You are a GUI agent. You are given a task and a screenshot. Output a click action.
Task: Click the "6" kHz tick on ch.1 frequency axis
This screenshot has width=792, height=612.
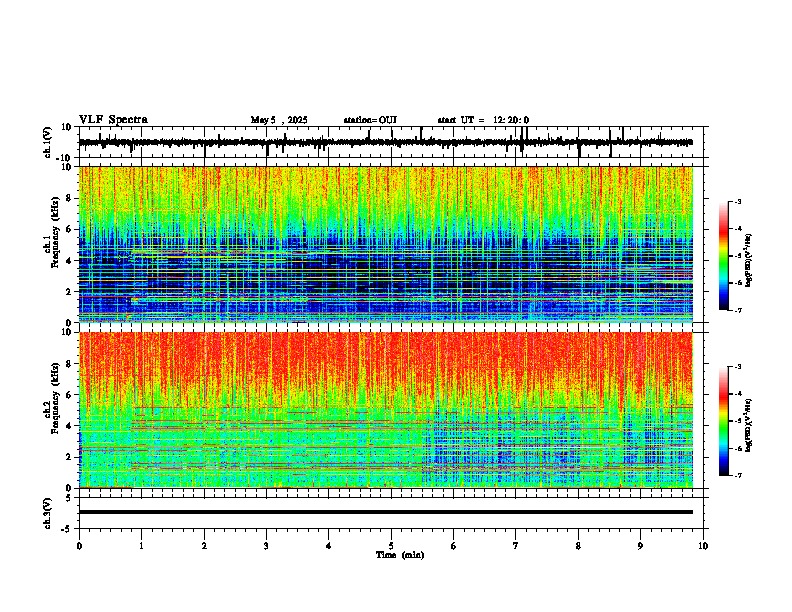tap(69, 229)
